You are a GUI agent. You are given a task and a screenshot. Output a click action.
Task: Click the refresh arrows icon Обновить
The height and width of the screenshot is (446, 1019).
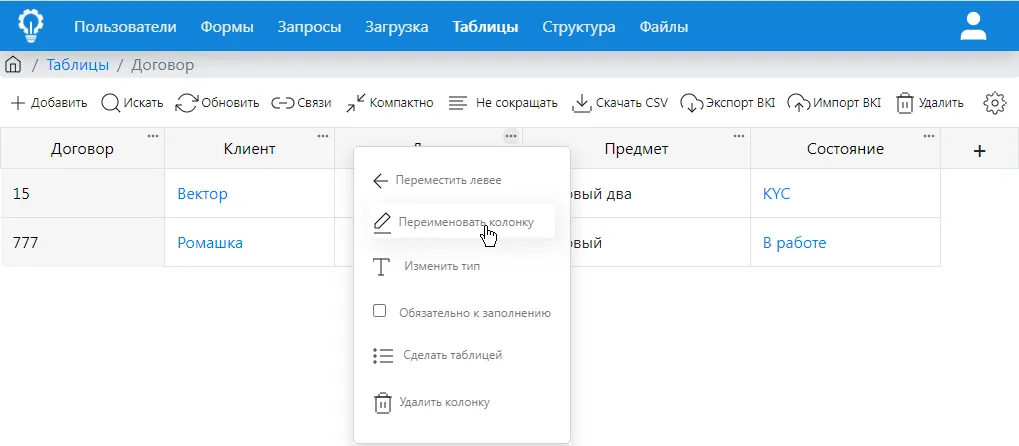[187, 103]
